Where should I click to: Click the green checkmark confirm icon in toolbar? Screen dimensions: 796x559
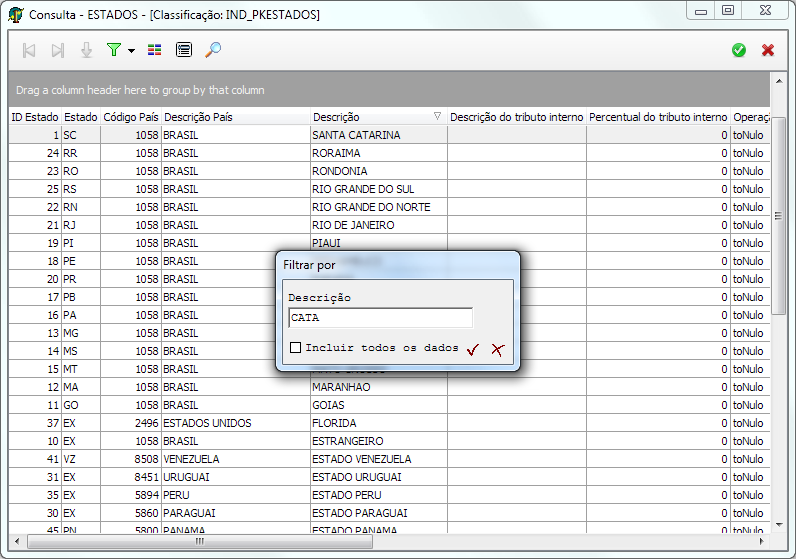tap(739, 50)
